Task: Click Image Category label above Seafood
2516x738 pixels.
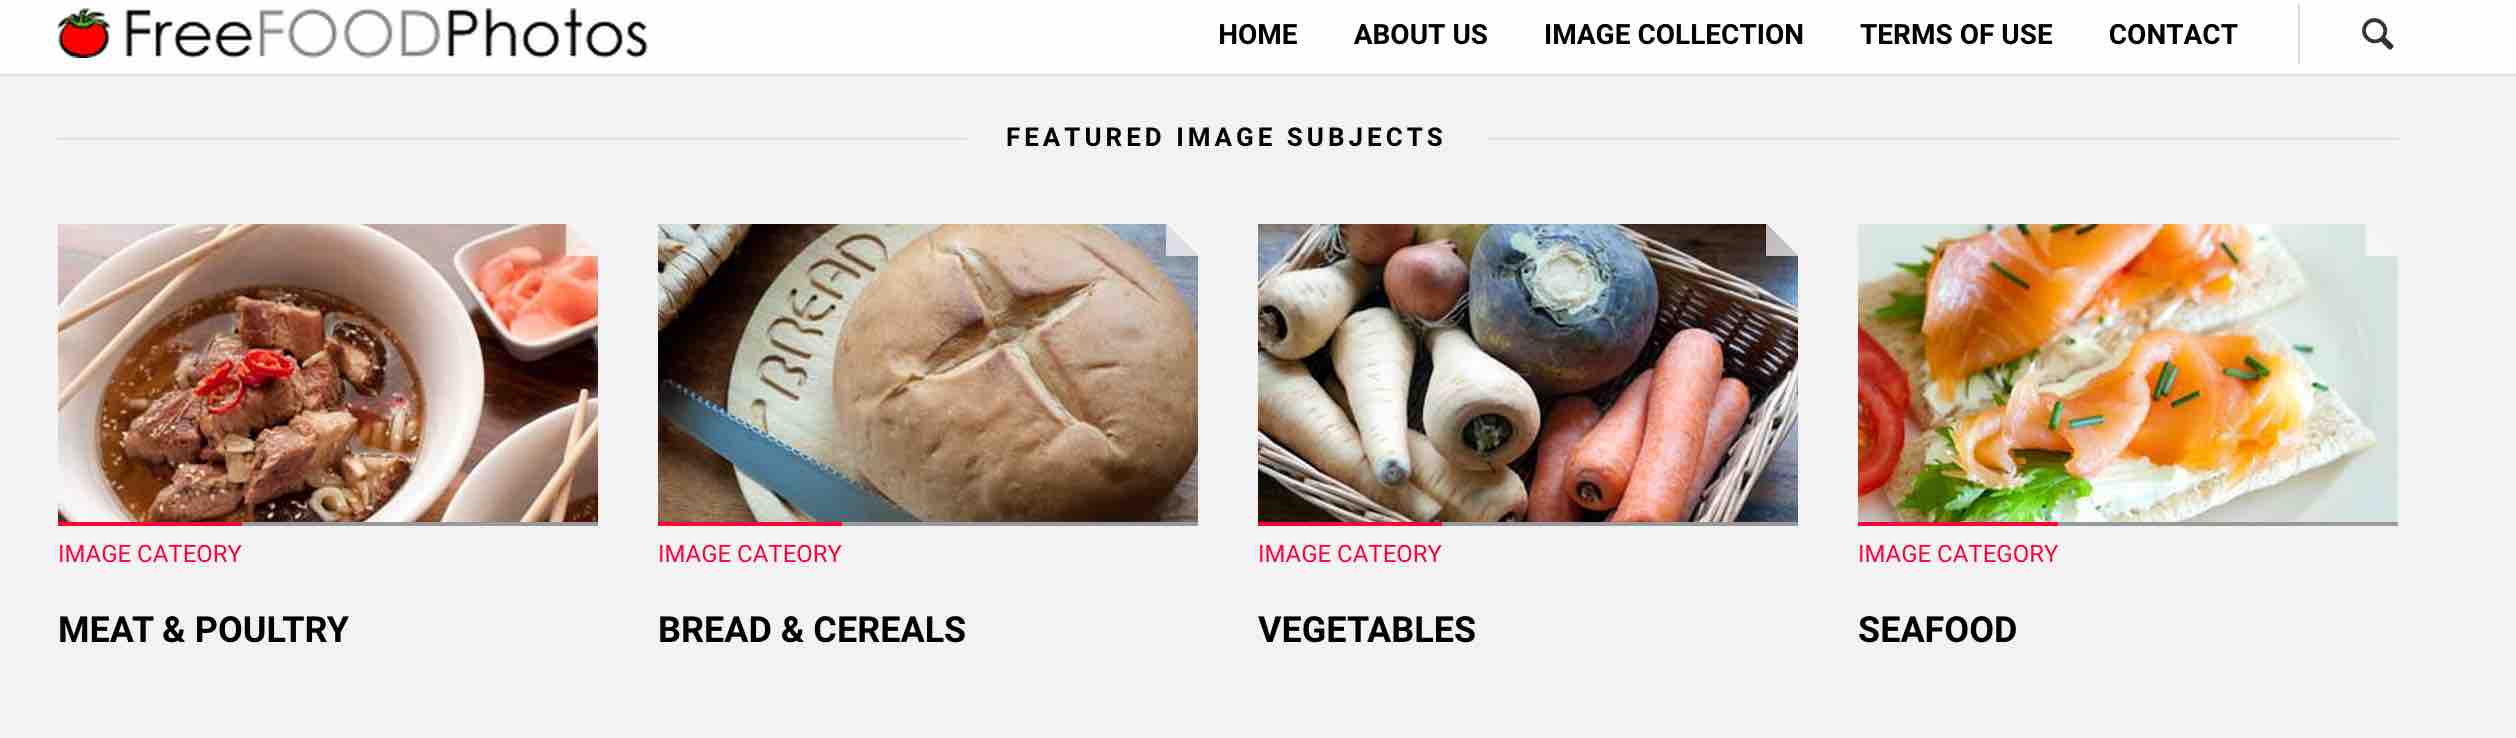Action: pos(1958,554)
